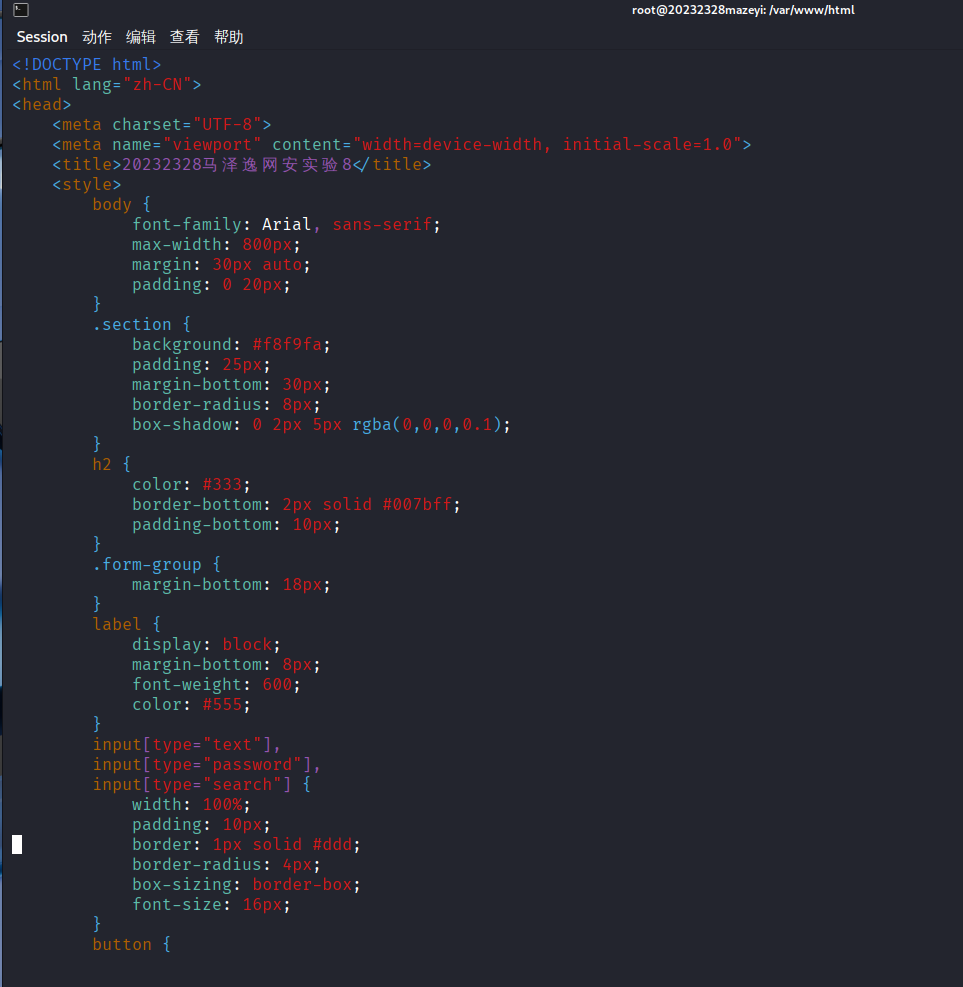
Task: Open the Session menu
Action: (42, 37)
